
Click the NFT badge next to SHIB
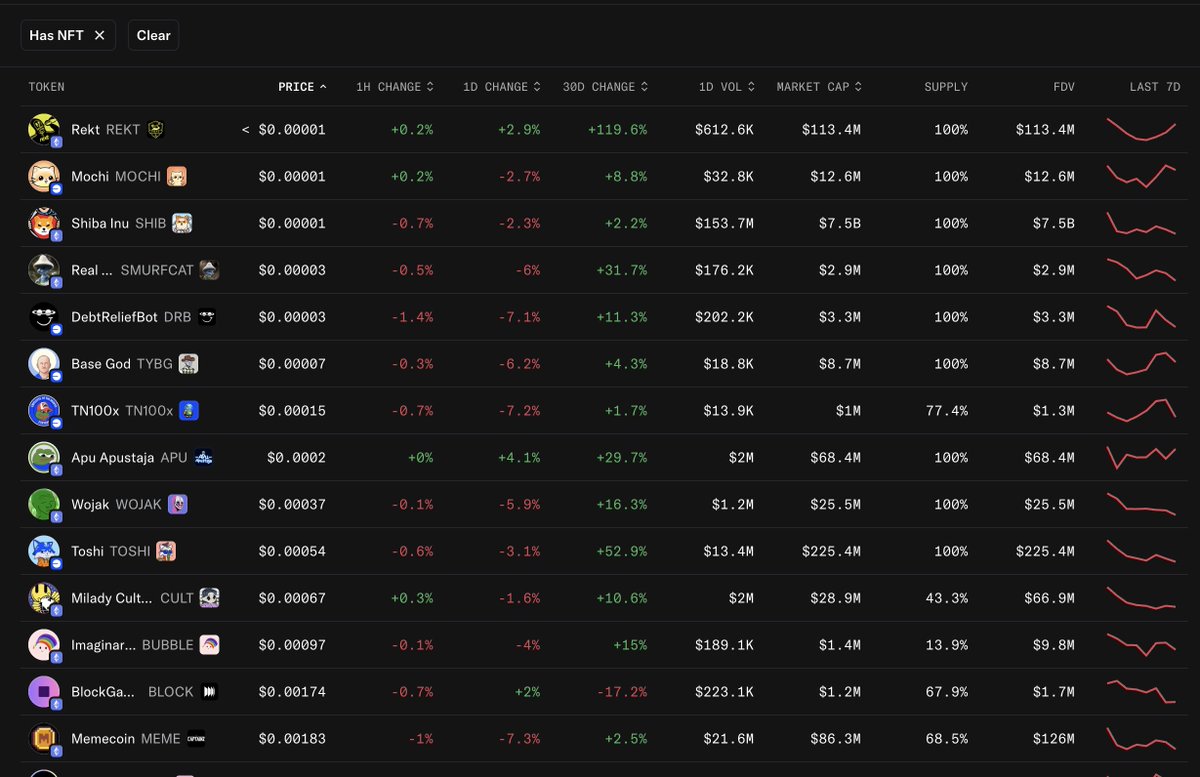[182, 224]
